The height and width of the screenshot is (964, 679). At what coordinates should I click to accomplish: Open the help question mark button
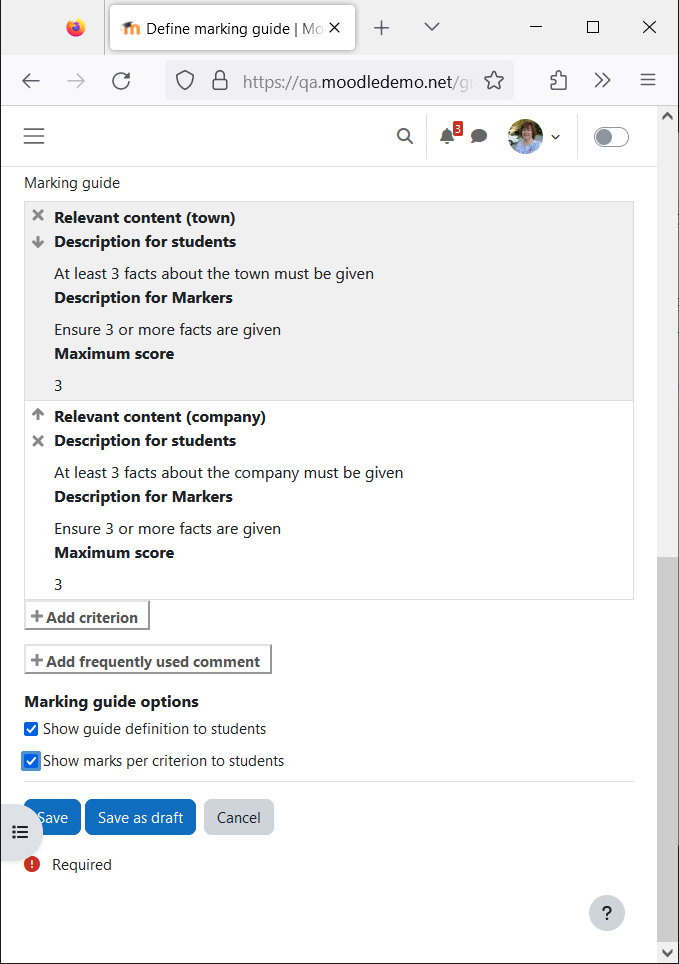606,913
